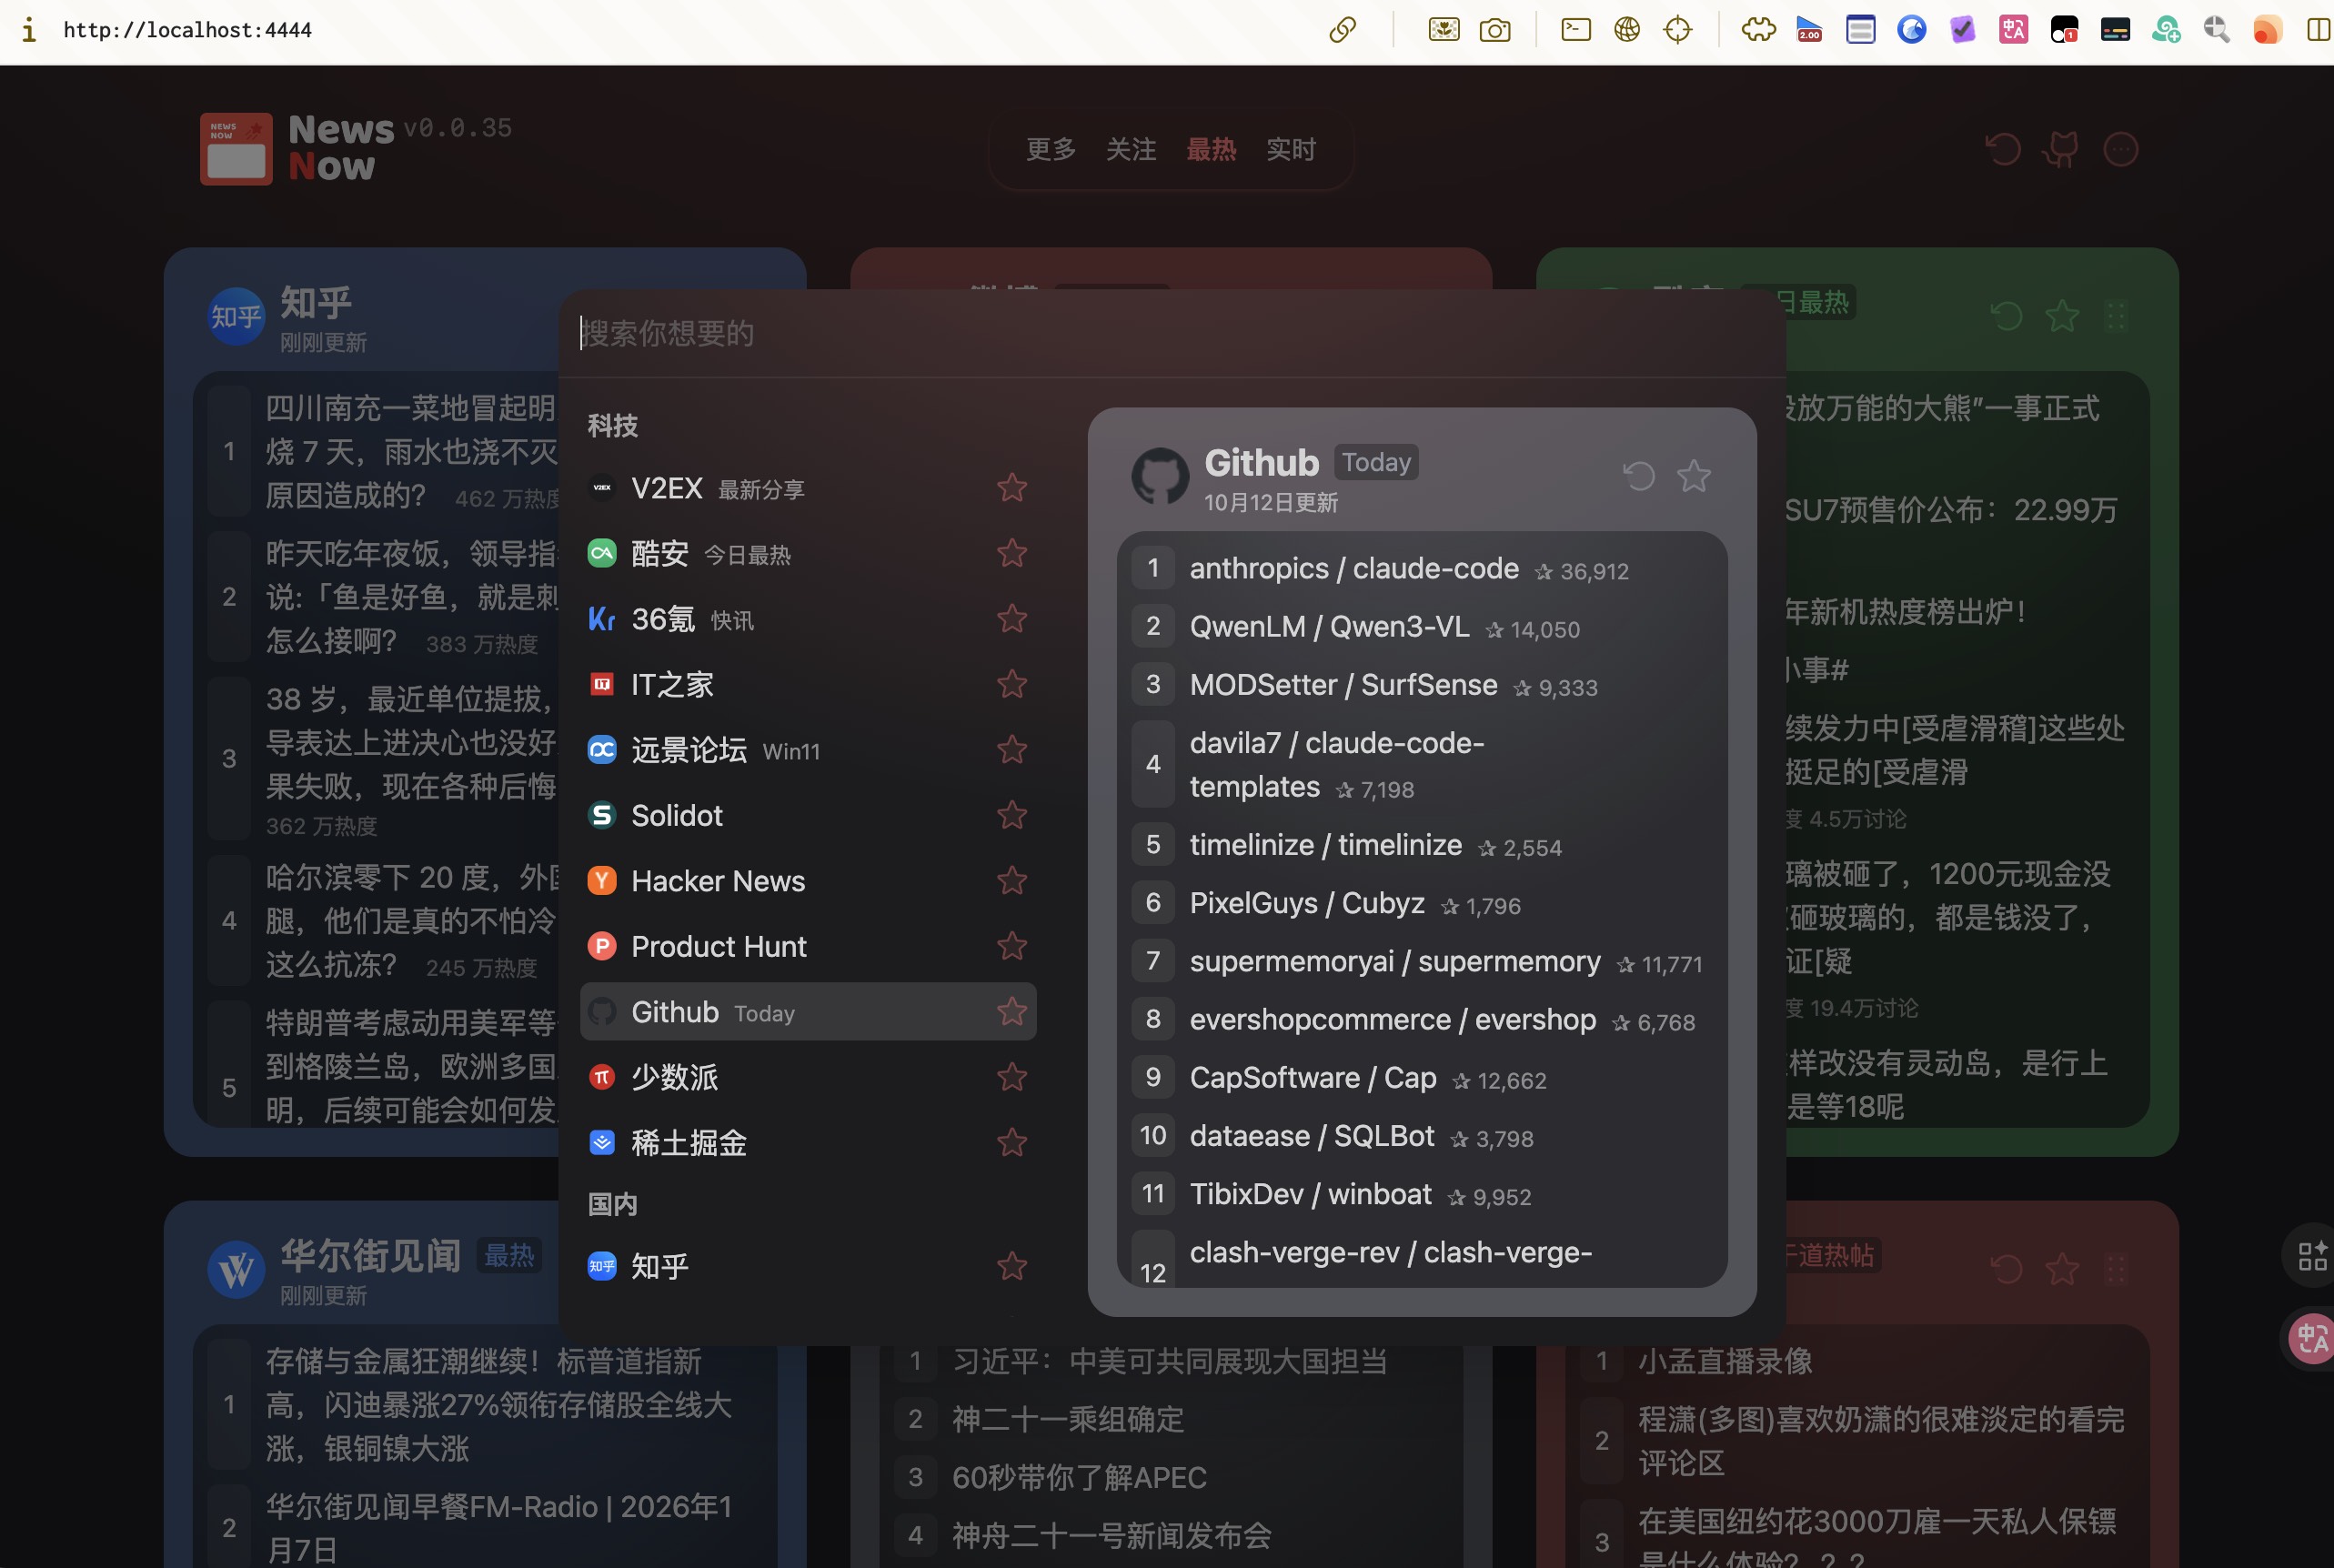Focus the 搜索你想要的 search field
Screen dimensions: 2334x1568
[1100, 334]
